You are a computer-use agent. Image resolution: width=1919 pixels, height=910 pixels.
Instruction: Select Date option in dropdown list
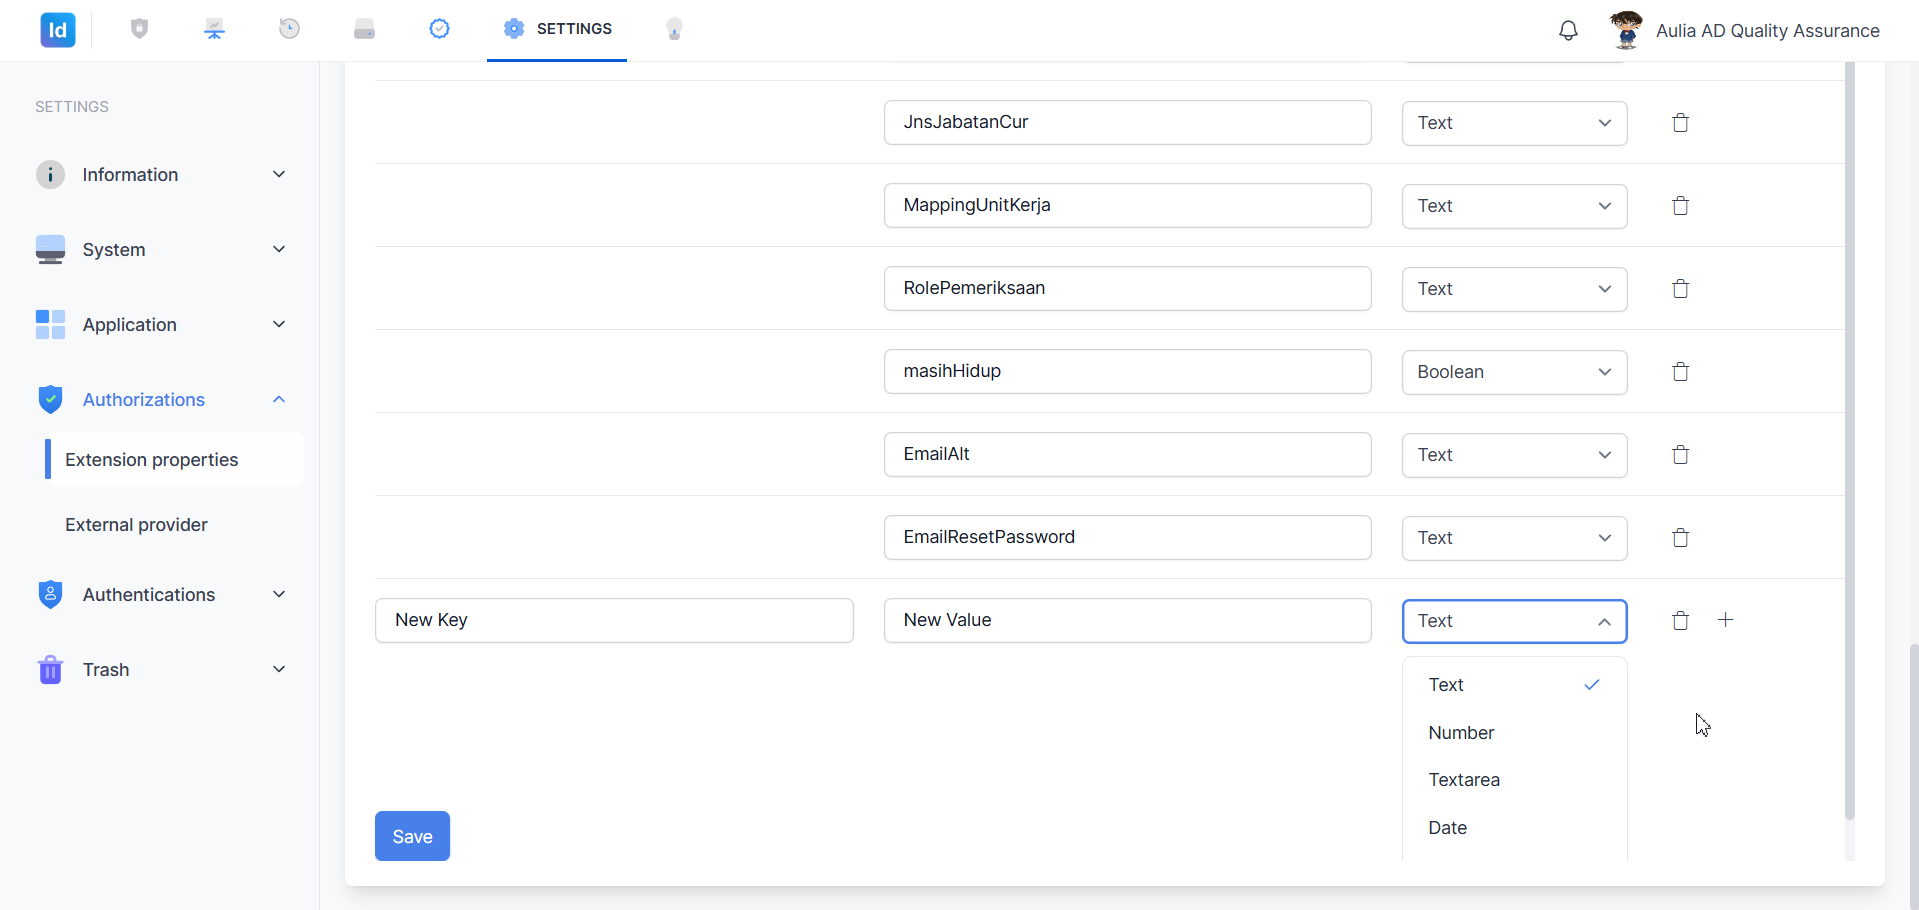pyautogui.click(x=1514, y=828)
